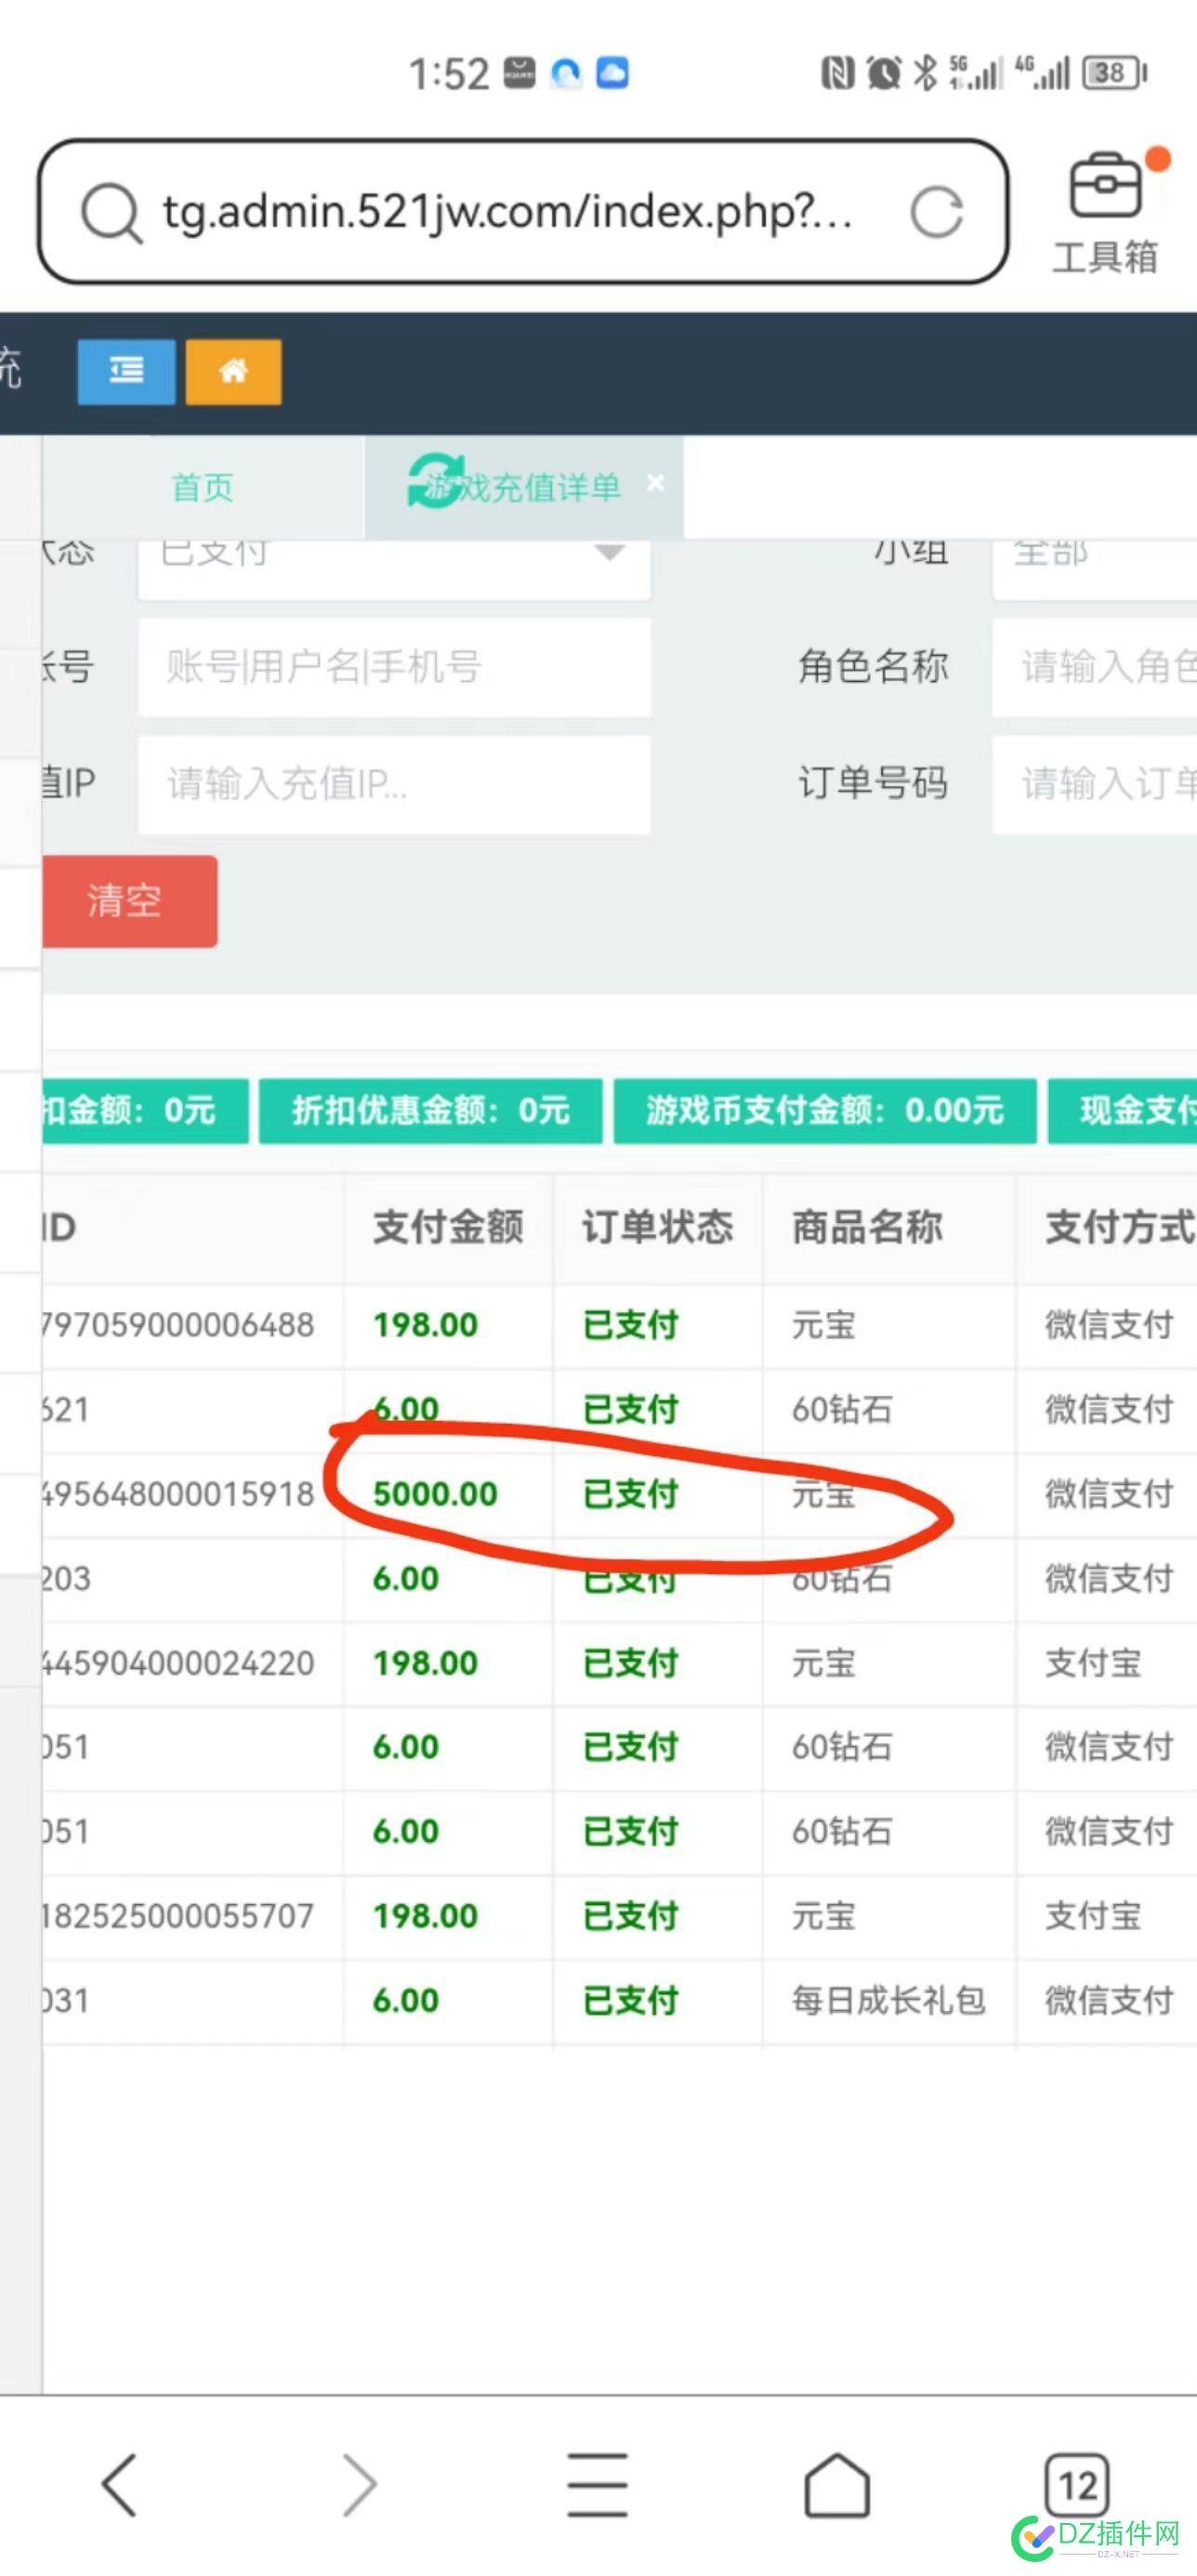Go to home via orange house button
The image size is (1197, 2576).
pyautogui.click(x=233, y=372)
